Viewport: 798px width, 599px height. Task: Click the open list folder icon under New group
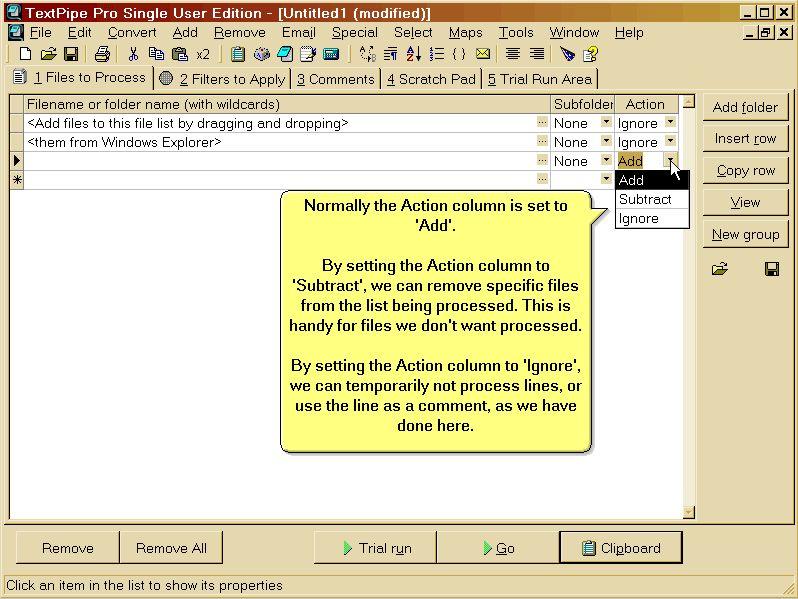pos(720,269)
